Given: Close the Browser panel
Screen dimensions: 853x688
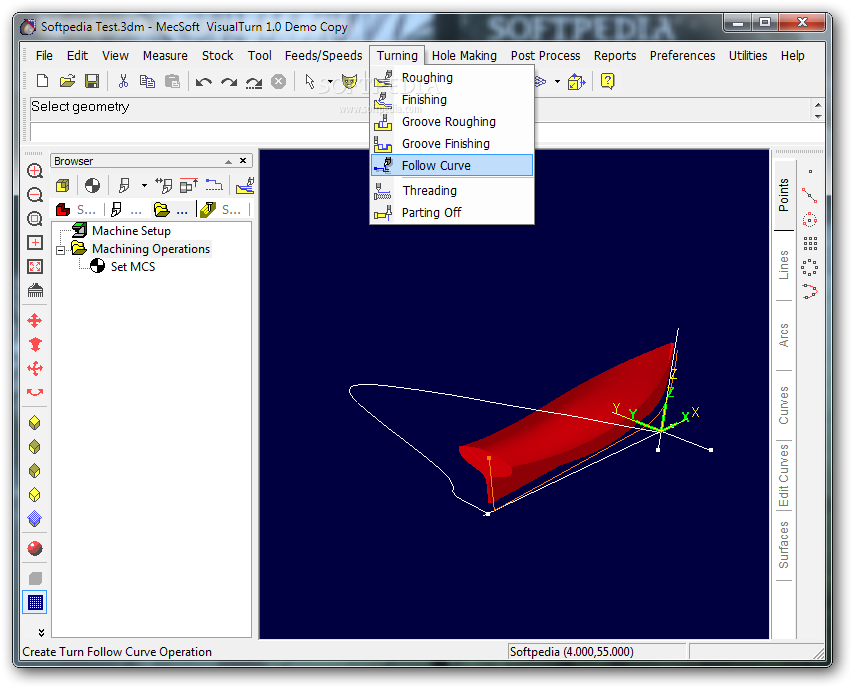Looking at the screenshot, I should coord(243,161).
